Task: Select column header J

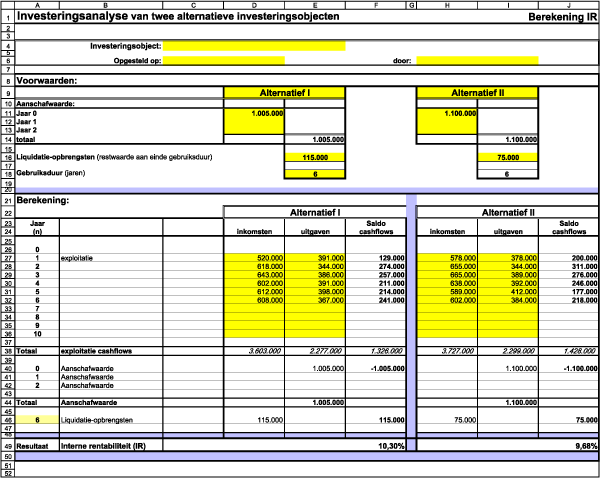Action: tap(569, 5)
